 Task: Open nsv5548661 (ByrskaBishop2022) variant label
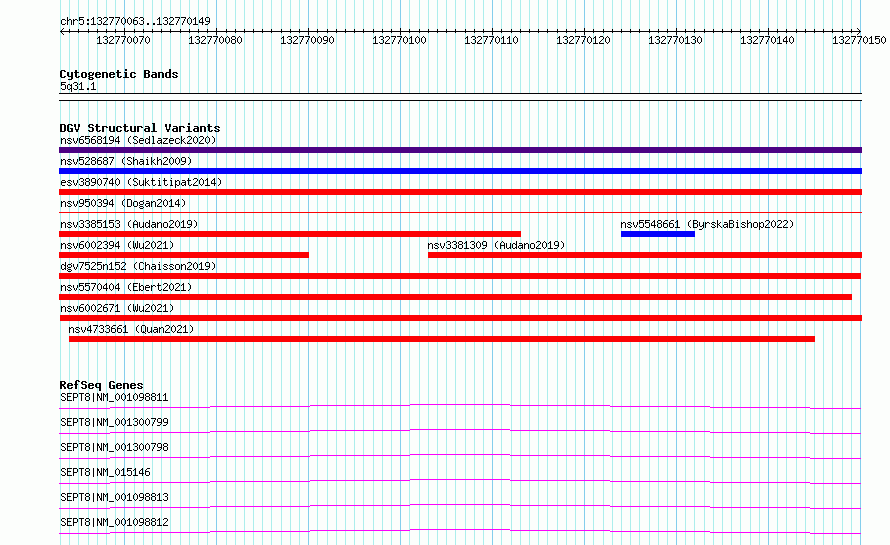pyautogui.click(x=707, y=224)
